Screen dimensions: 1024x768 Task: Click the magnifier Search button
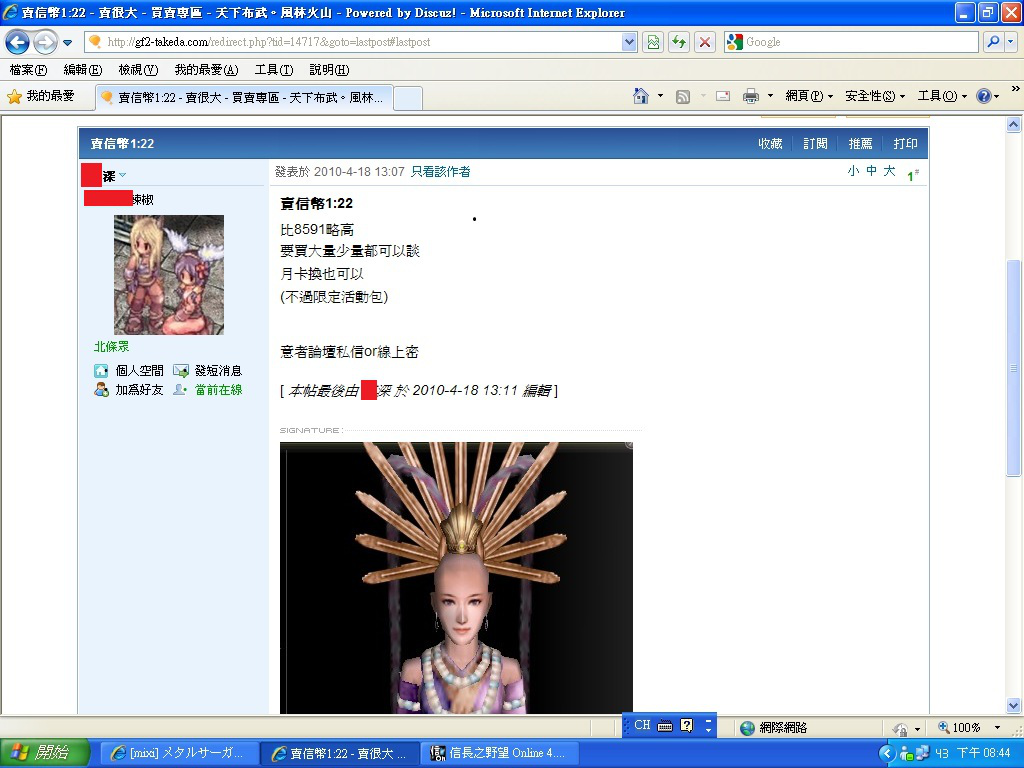pyautogui.click(x=993, y=42)
